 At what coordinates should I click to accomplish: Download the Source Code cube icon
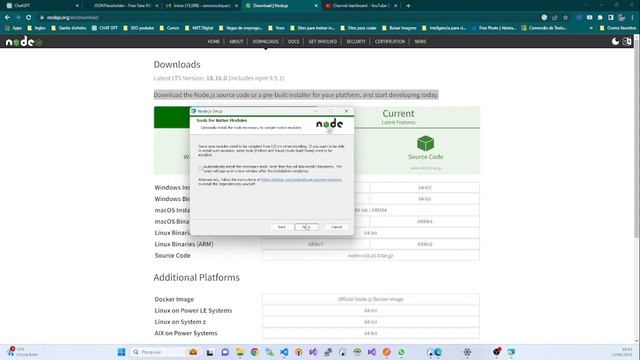pos(425,143)
